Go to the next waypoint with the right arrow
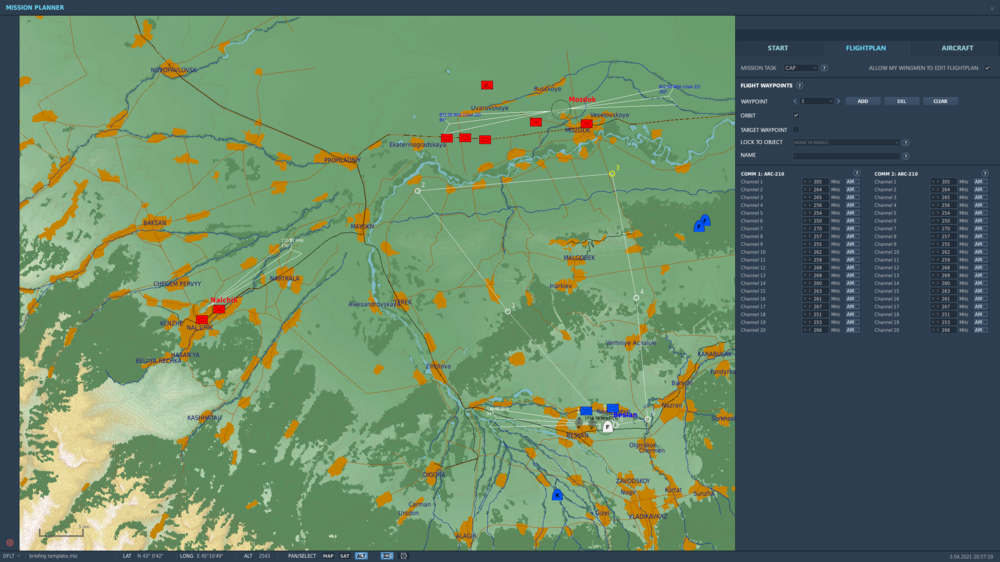The width and height of the screenshot is (1000, 562). [838, 101]
